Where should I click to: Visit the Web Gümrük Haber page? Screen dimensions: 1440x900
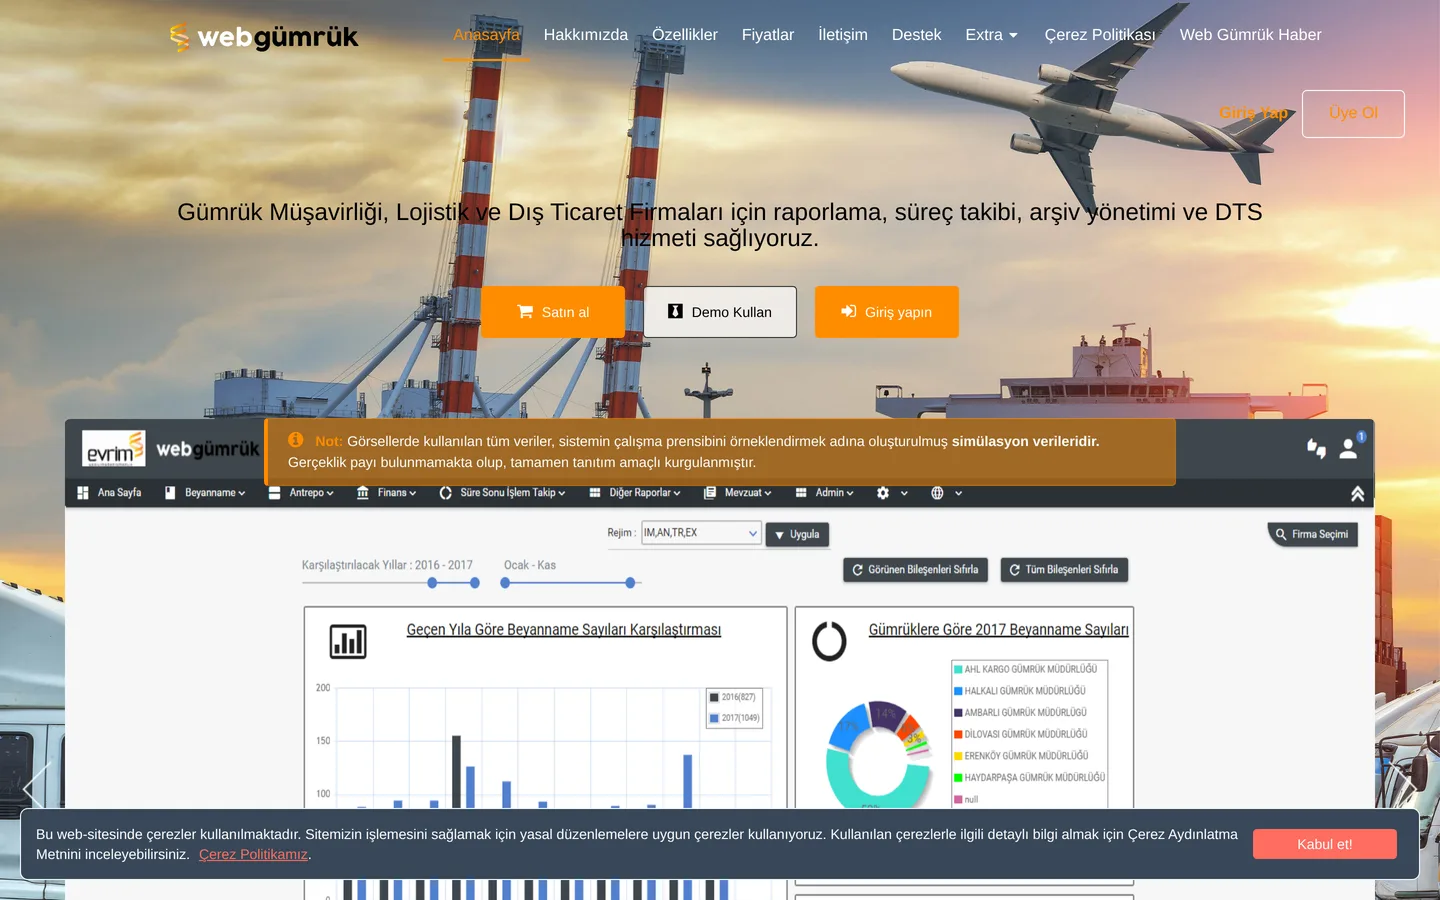pyautogui.click(x=1251, y=35)
